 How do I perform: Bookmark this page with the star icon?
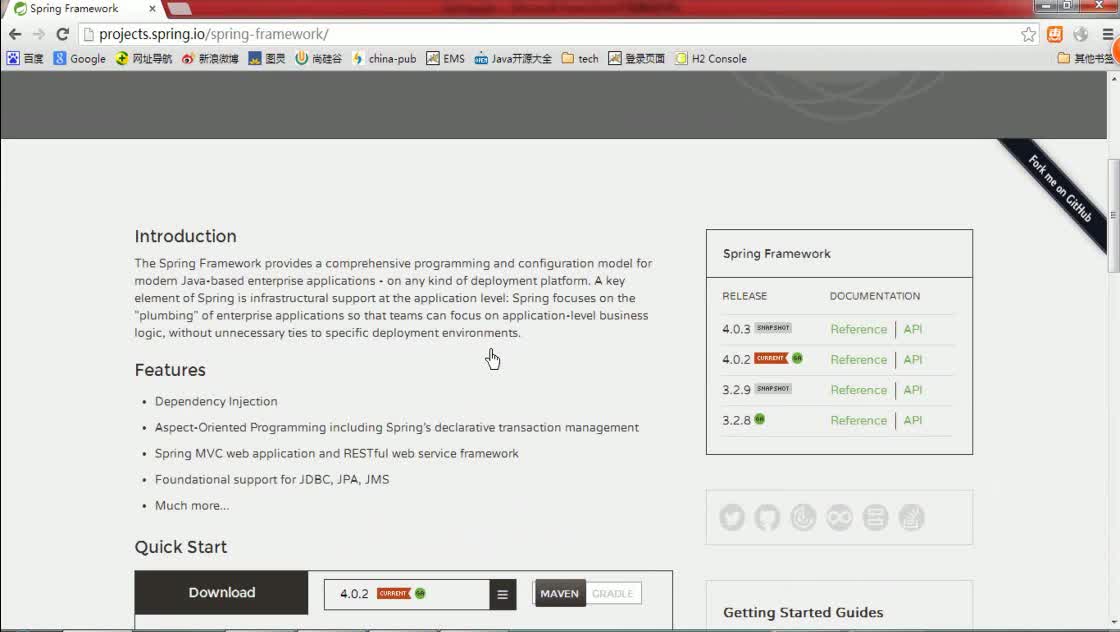pos(1028,34)
